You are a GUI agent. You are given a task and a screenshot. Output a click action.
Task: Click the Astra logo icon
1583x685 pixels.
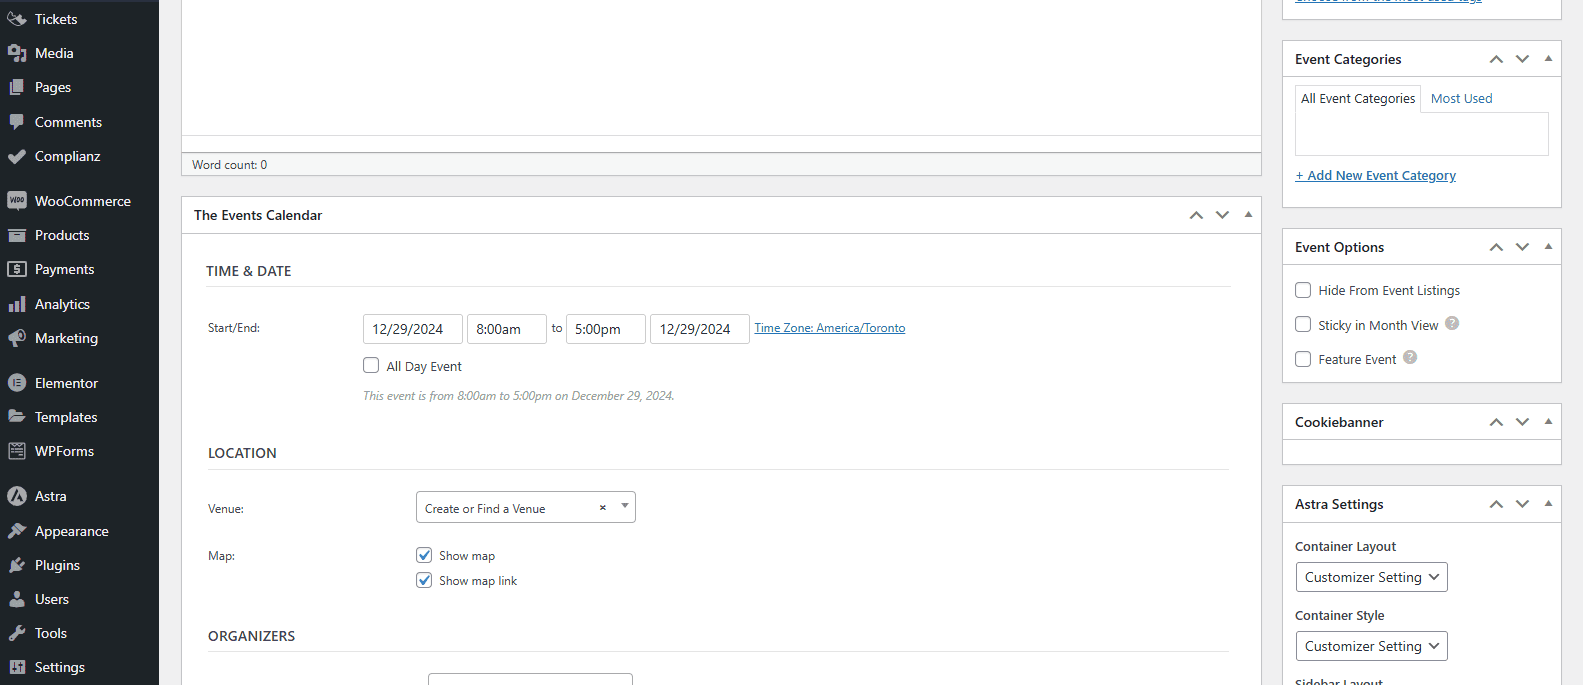(17, 496)
